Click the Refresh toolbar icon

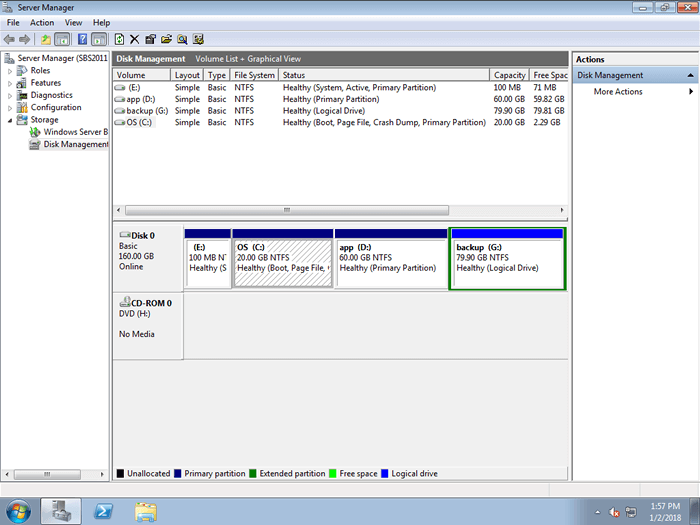click(119, 39)
